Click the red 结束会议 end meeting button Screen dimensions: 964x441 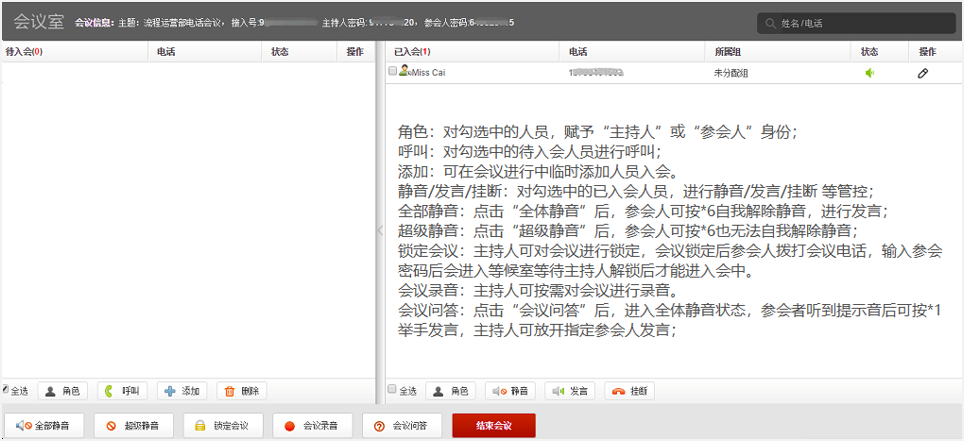click(x=494, y=426)
